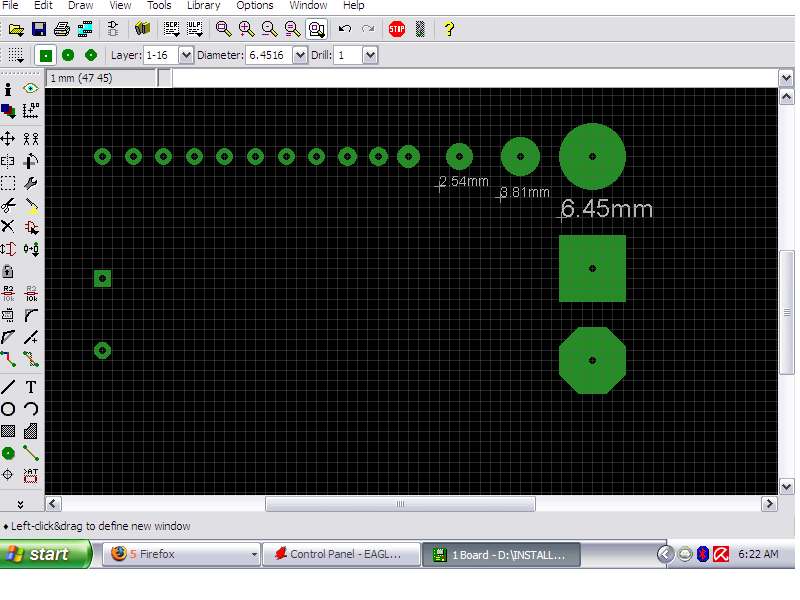This screenshot has height=600, width=800.
Task: Open the Display layers tool
Action: pos(8,111)
